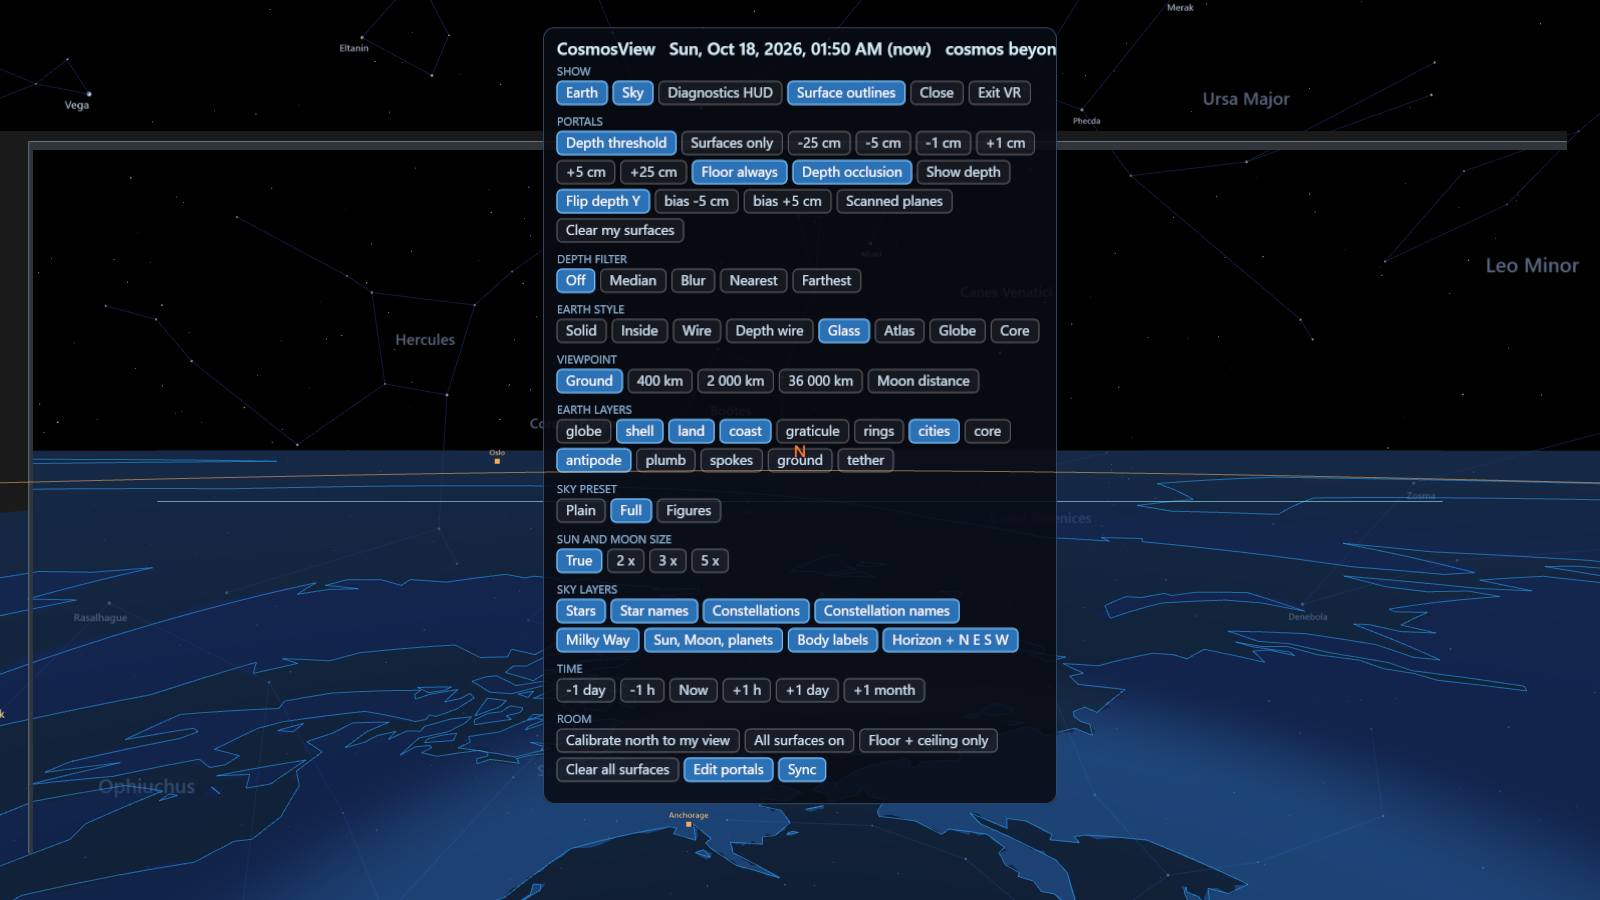Click the Sync room button

pyautogui.click(x=802, y=770)
